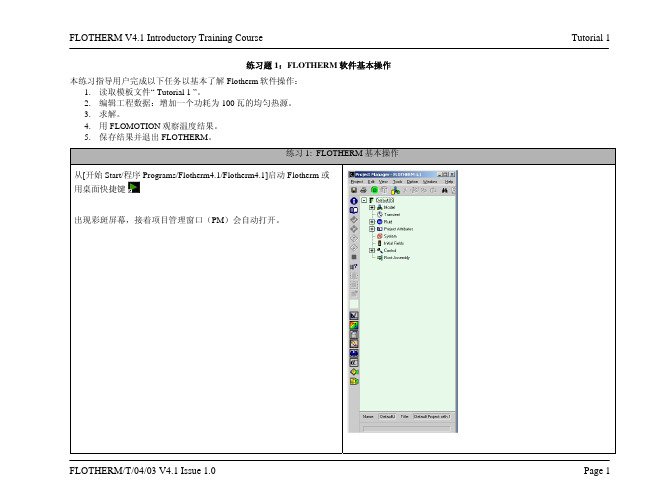Click the yellow box icon with green dot
Screen dimensions: 649x502
pyautogui.click(x=354, y=382)
